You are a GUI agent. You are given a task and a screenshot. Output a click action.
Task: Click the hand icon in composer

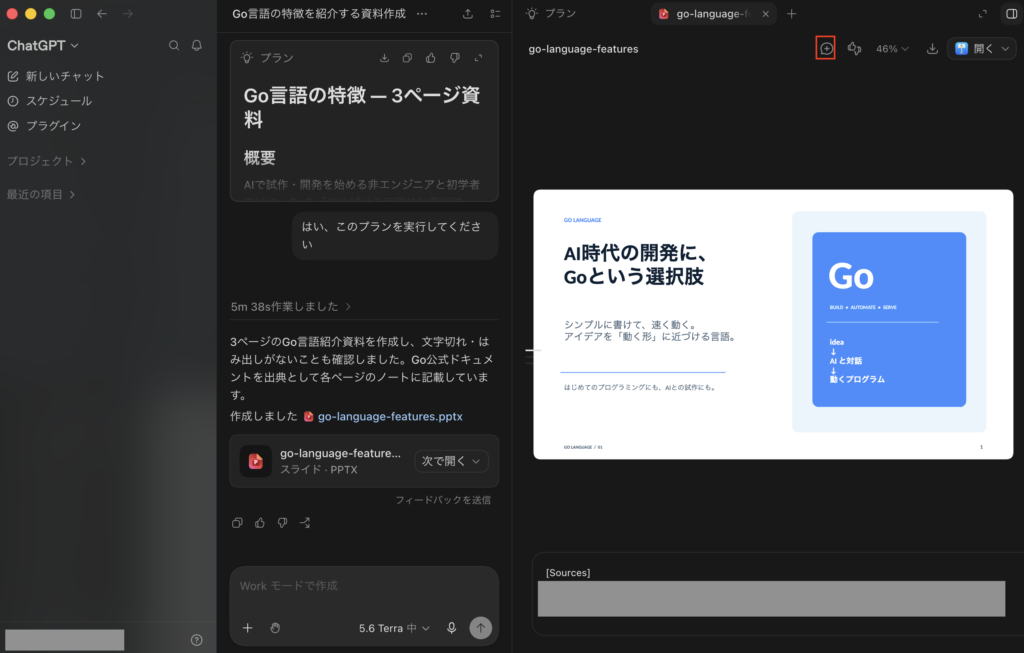point(275,628)
